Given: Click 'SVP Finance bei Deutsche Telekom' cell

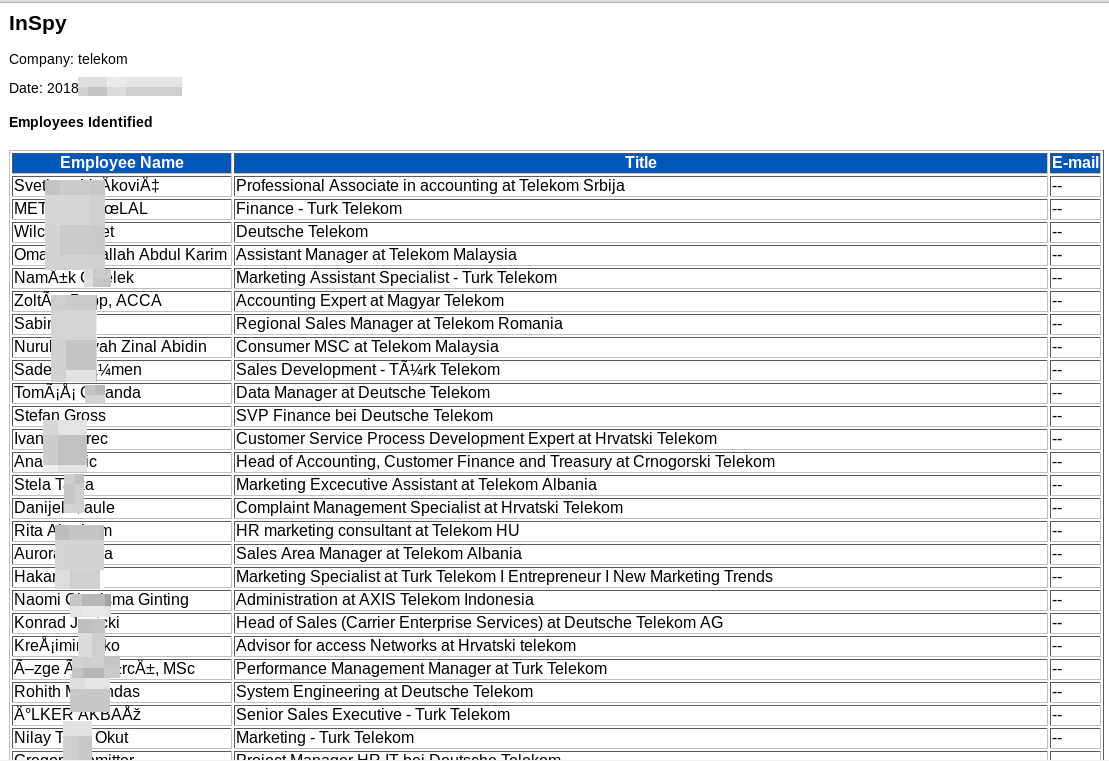Looking at the screenshot, I should click(x=364, y=416).
